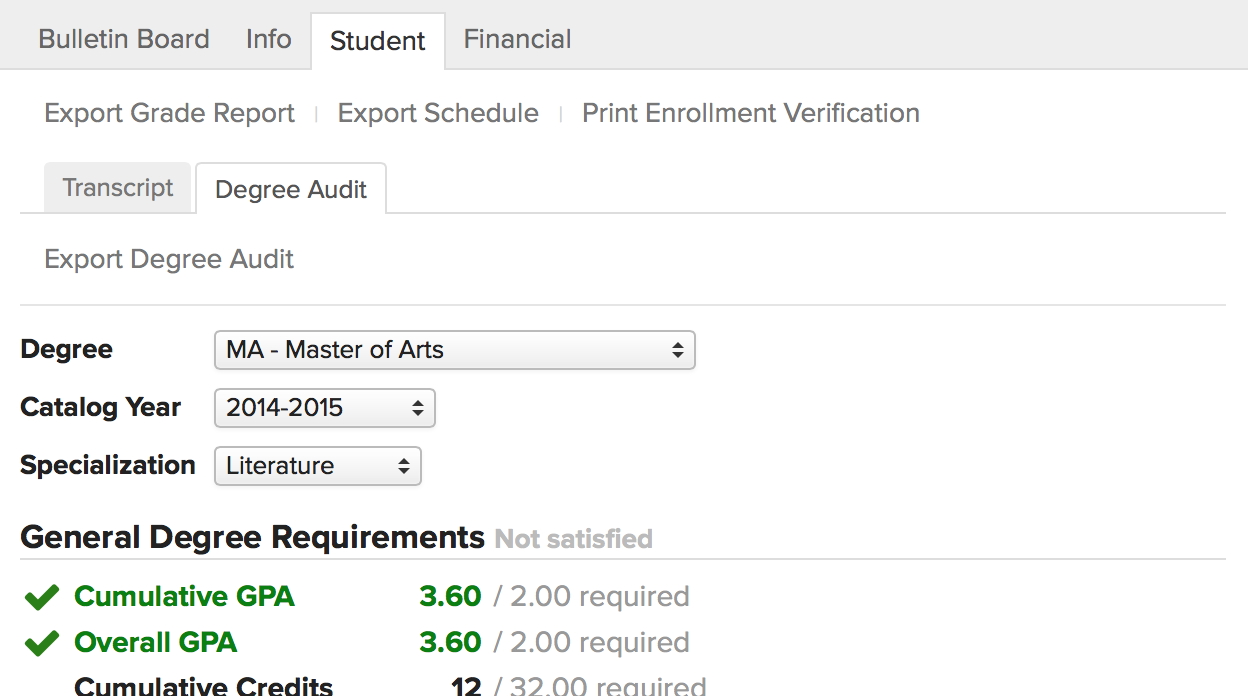Open the Degree dropdown showing Master of Arts

point(454,350)
